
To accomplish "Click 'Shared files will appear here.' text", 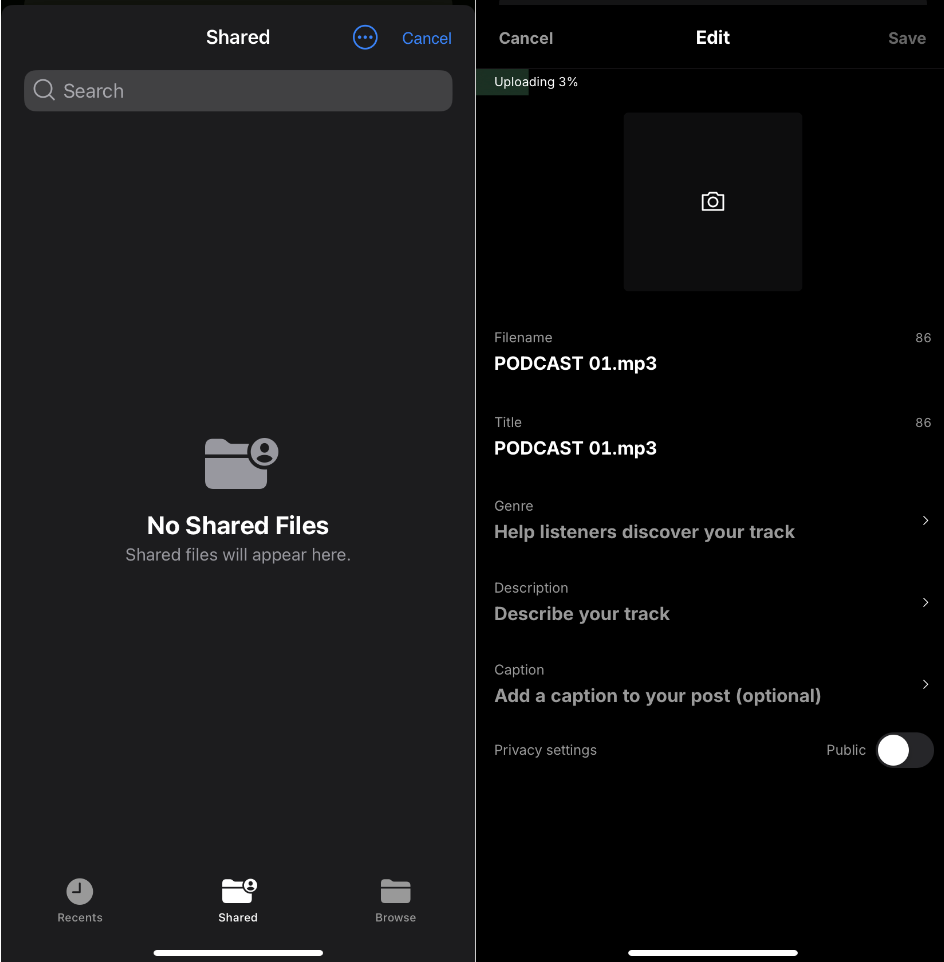I will pyautogui.click(x=238, y=555).
